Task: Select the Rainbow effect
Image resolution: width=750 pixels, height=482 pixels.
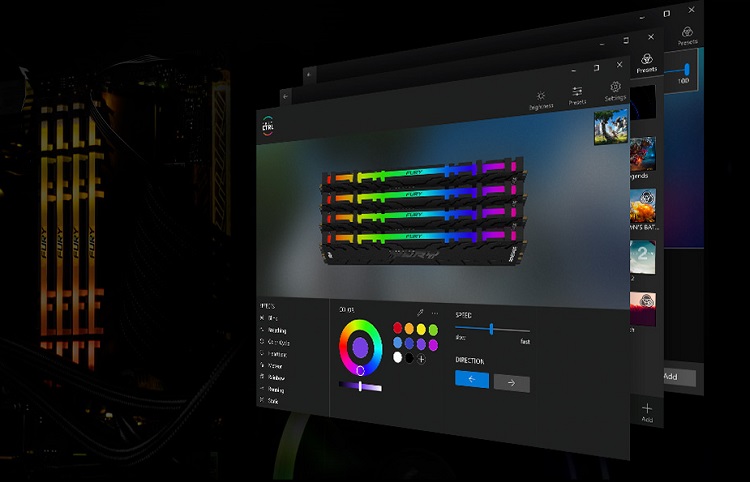Action: pyautogui.click(x=272, y=378)
